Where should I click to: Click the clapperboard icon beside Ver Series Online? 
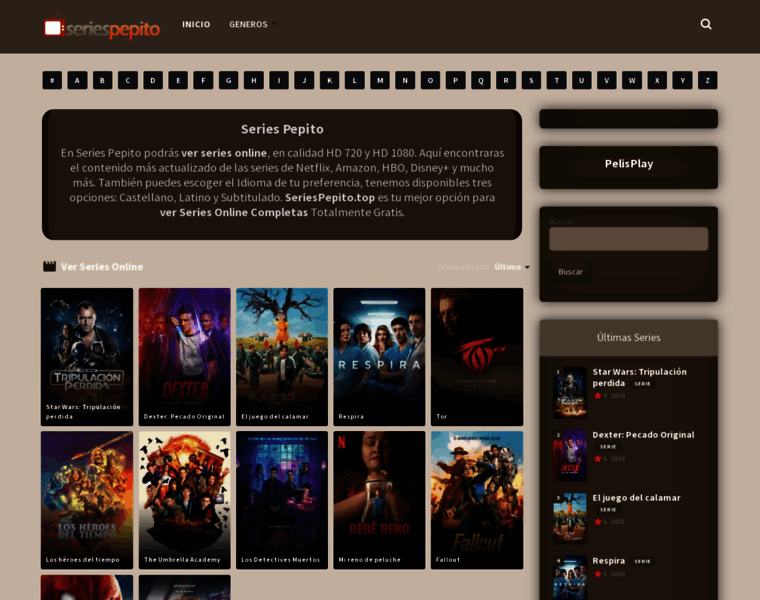(49, 267)
